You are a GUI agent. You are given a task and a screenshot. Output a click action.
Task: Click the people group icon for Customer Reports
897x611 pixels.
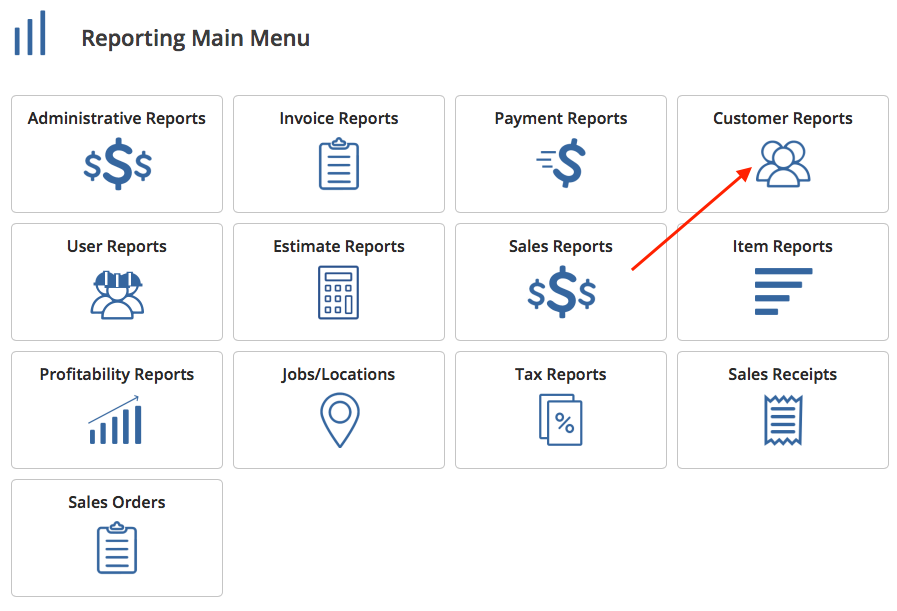pos(783,164)
